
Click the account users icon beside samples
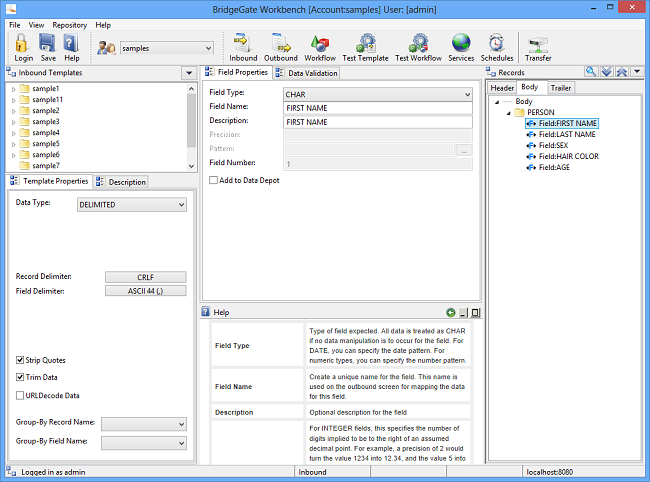tap(107, 48)
